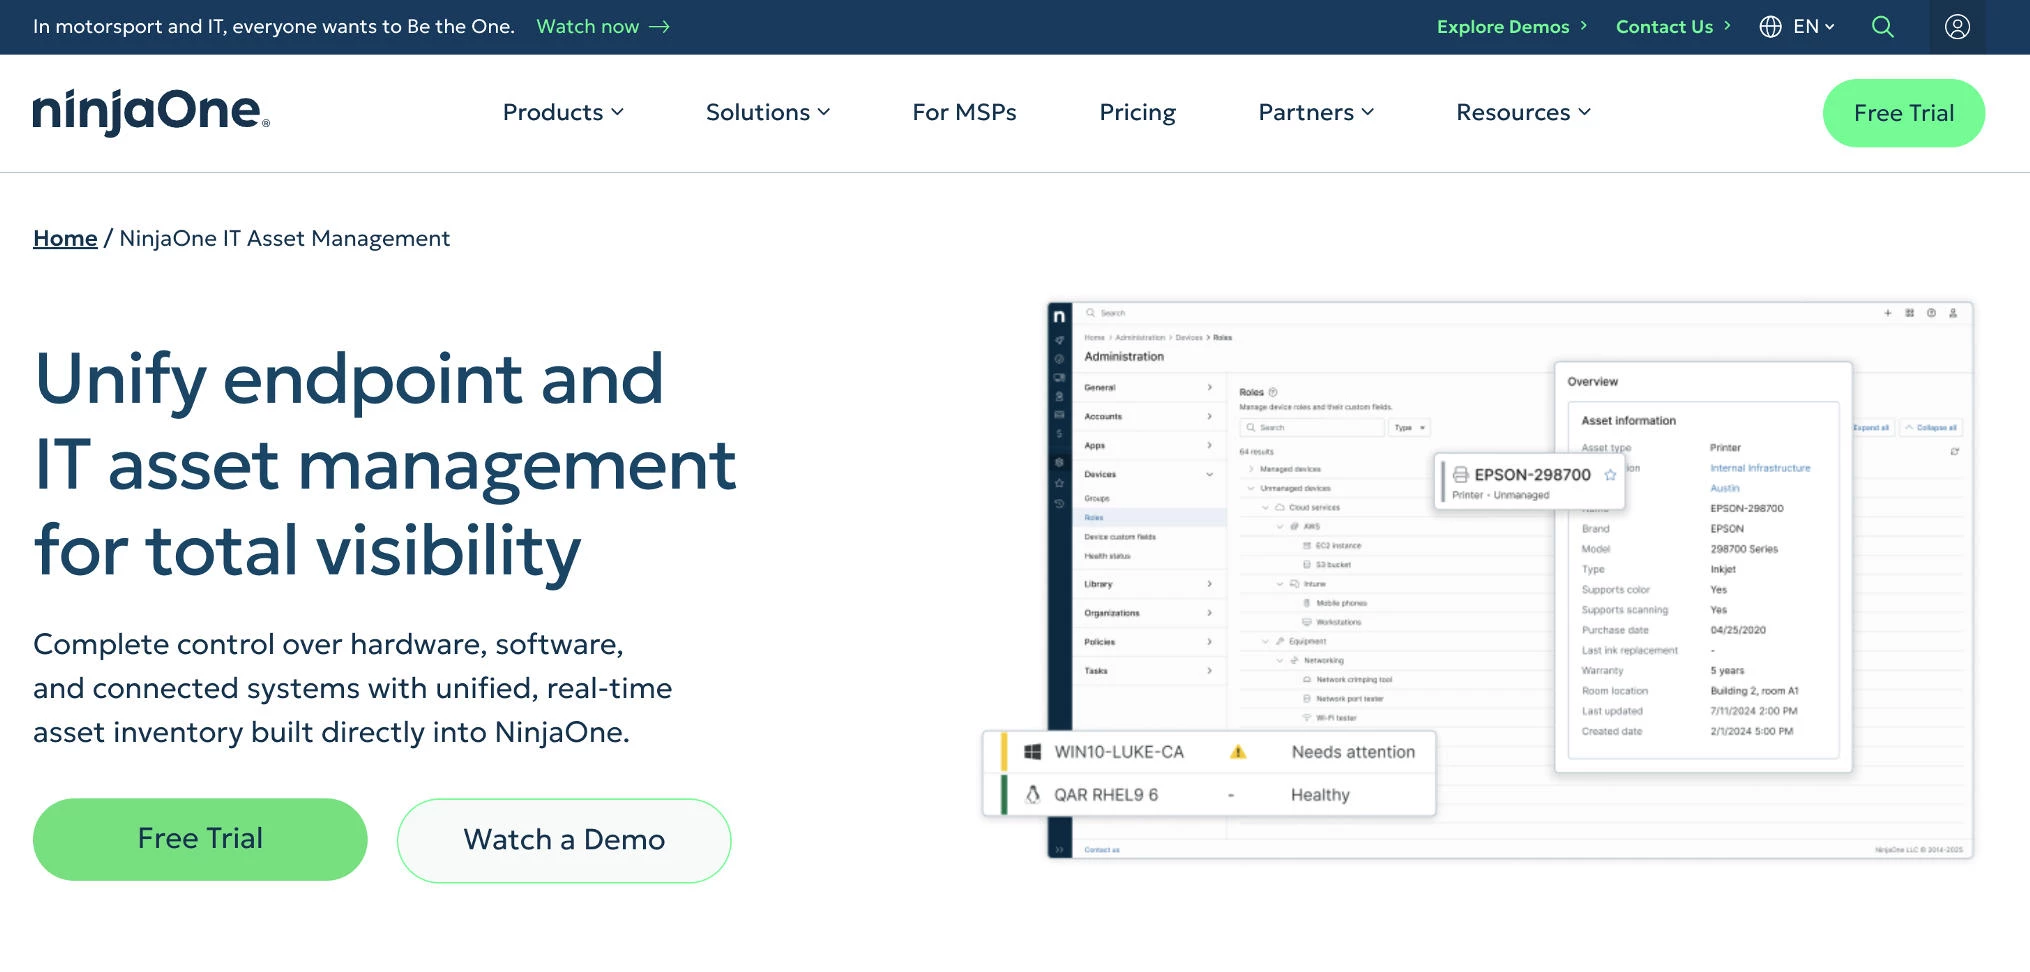Screen dimensions: 2030x972
Task: Open the user account icon
Action: [1957, 27]
